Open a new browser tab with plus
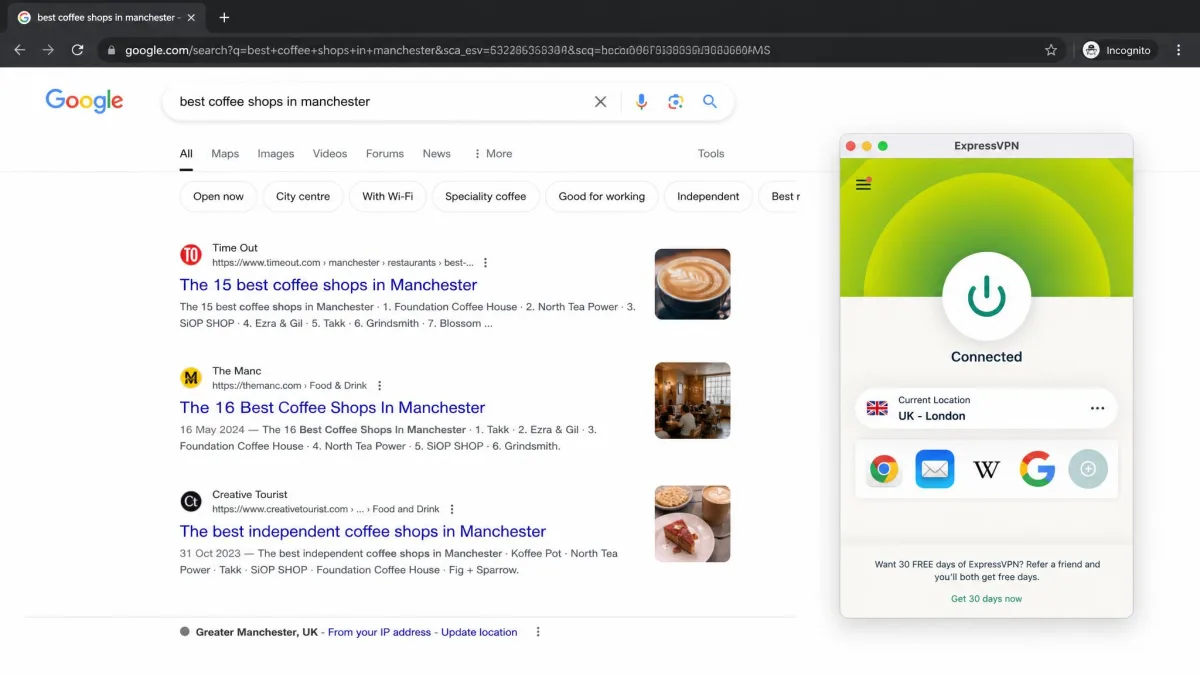Image resolution: width=1200 pixels, height=675 pixels. click(x=224, y=17)
